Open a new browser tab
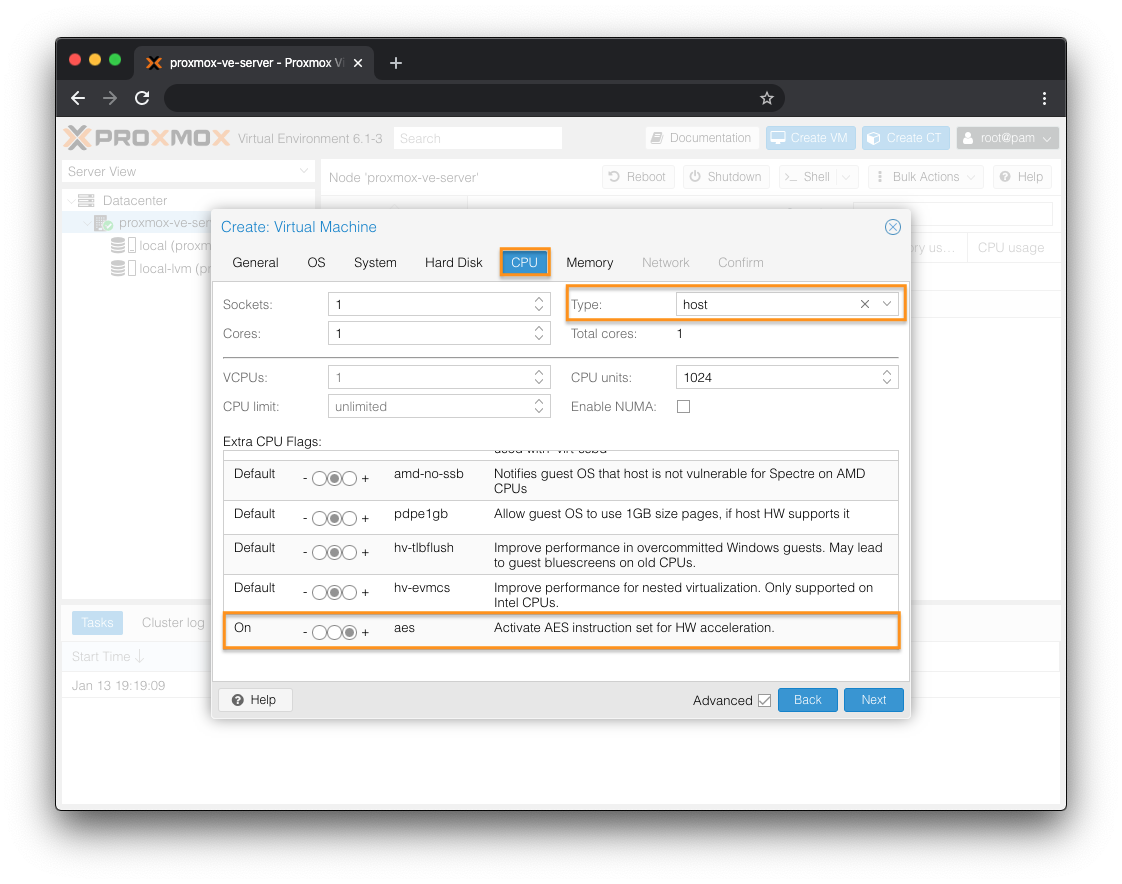The width and height of the screenshot is (1122, 884). click(x=396, y=63)
